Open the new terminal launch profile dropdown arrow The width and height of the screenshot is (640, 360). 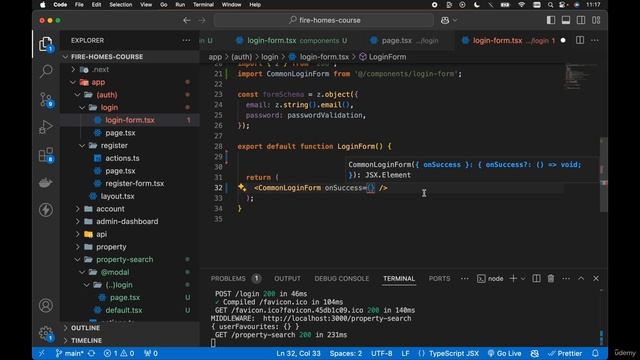pyautogui.click(x=523, y=278)
